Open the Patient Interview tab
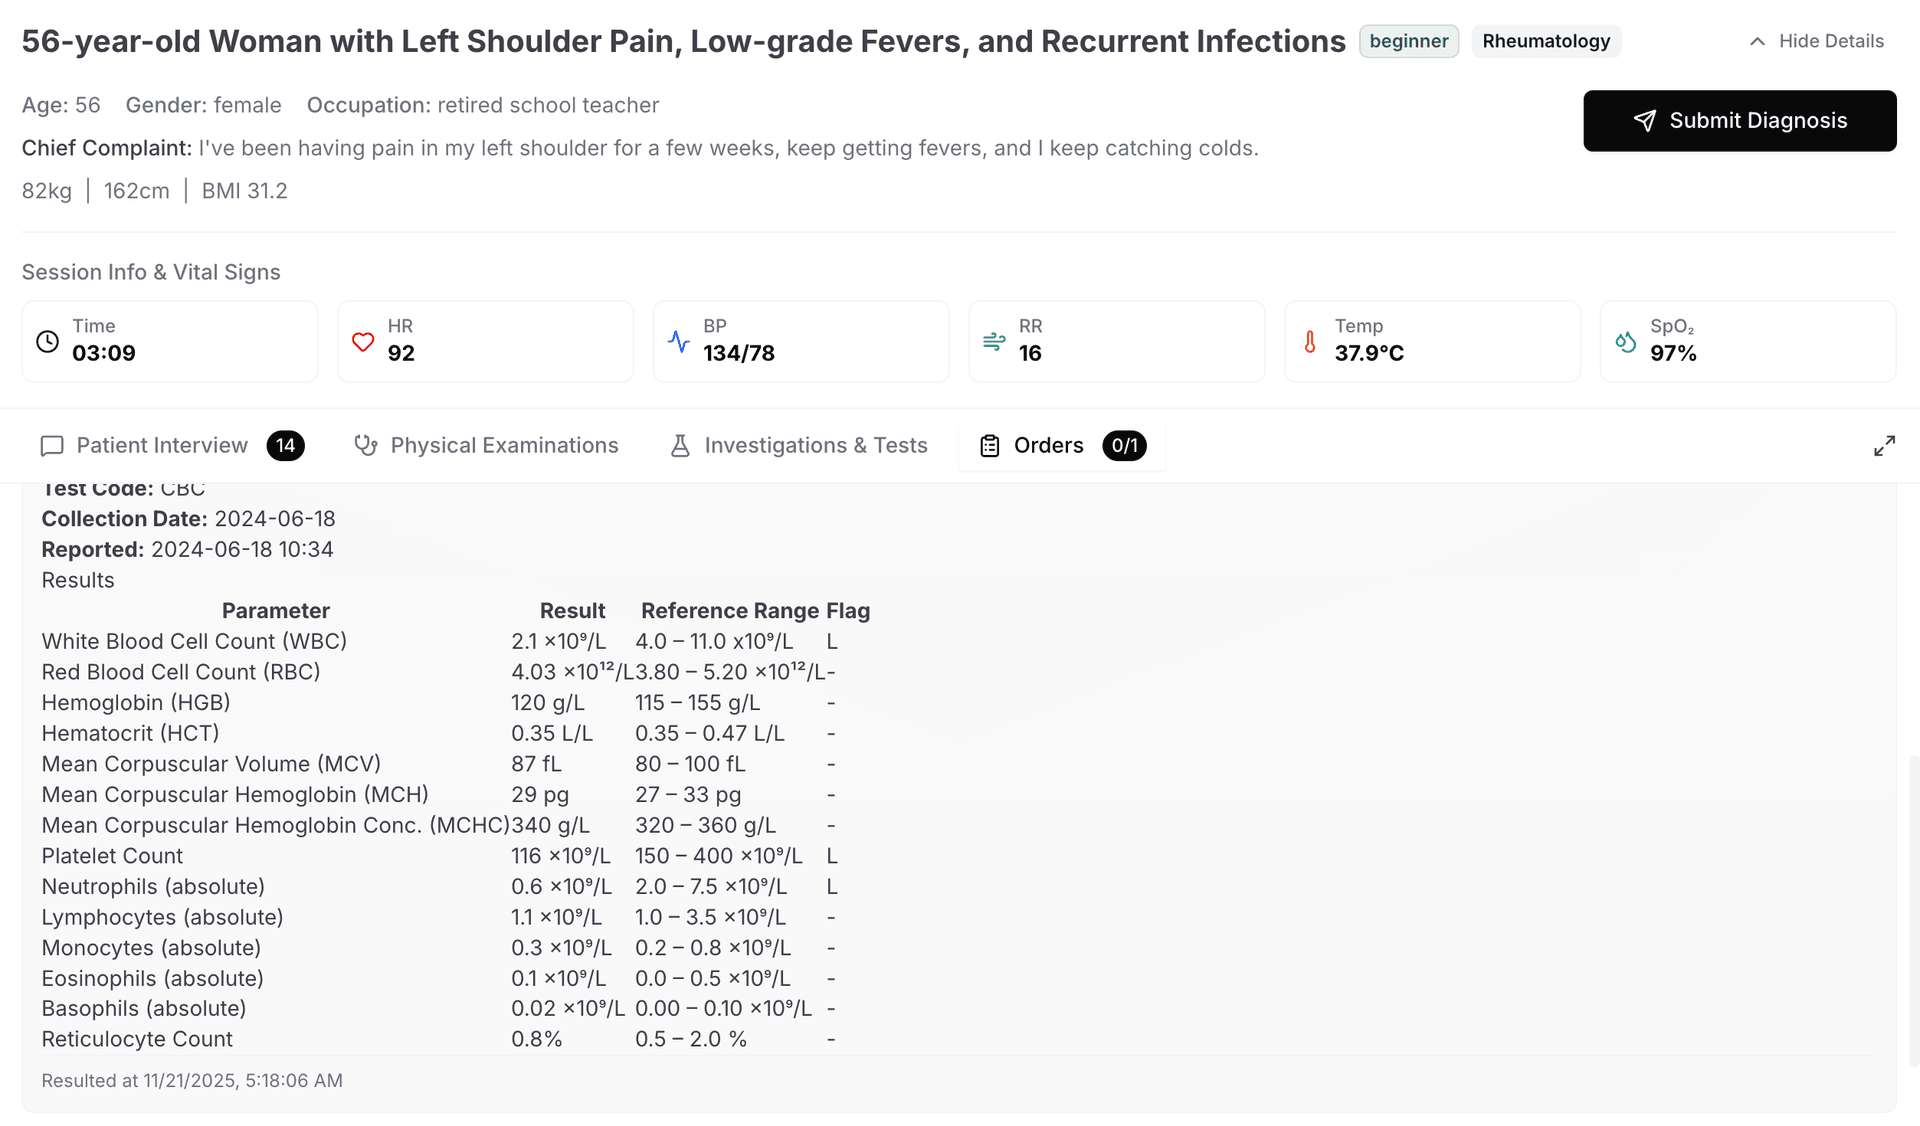Image resolution: width=1920 pixels, height=1126 pixels. (161, 446)
